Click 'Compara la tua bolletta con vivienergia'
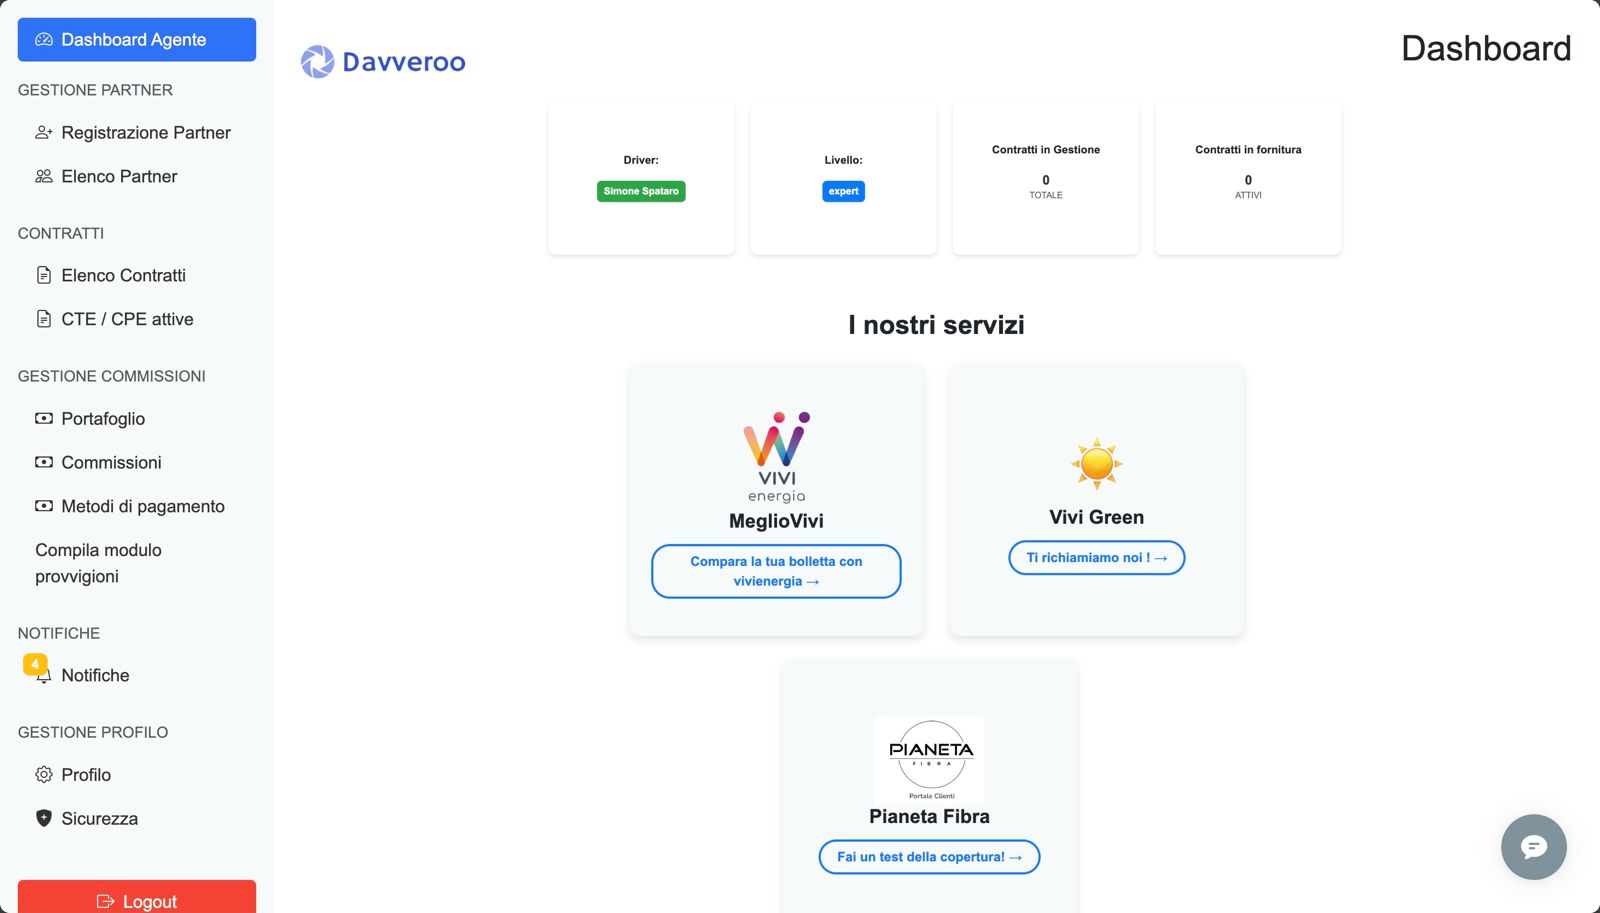The height and width of the screenshot is (913, 1600). coord(775,571)
